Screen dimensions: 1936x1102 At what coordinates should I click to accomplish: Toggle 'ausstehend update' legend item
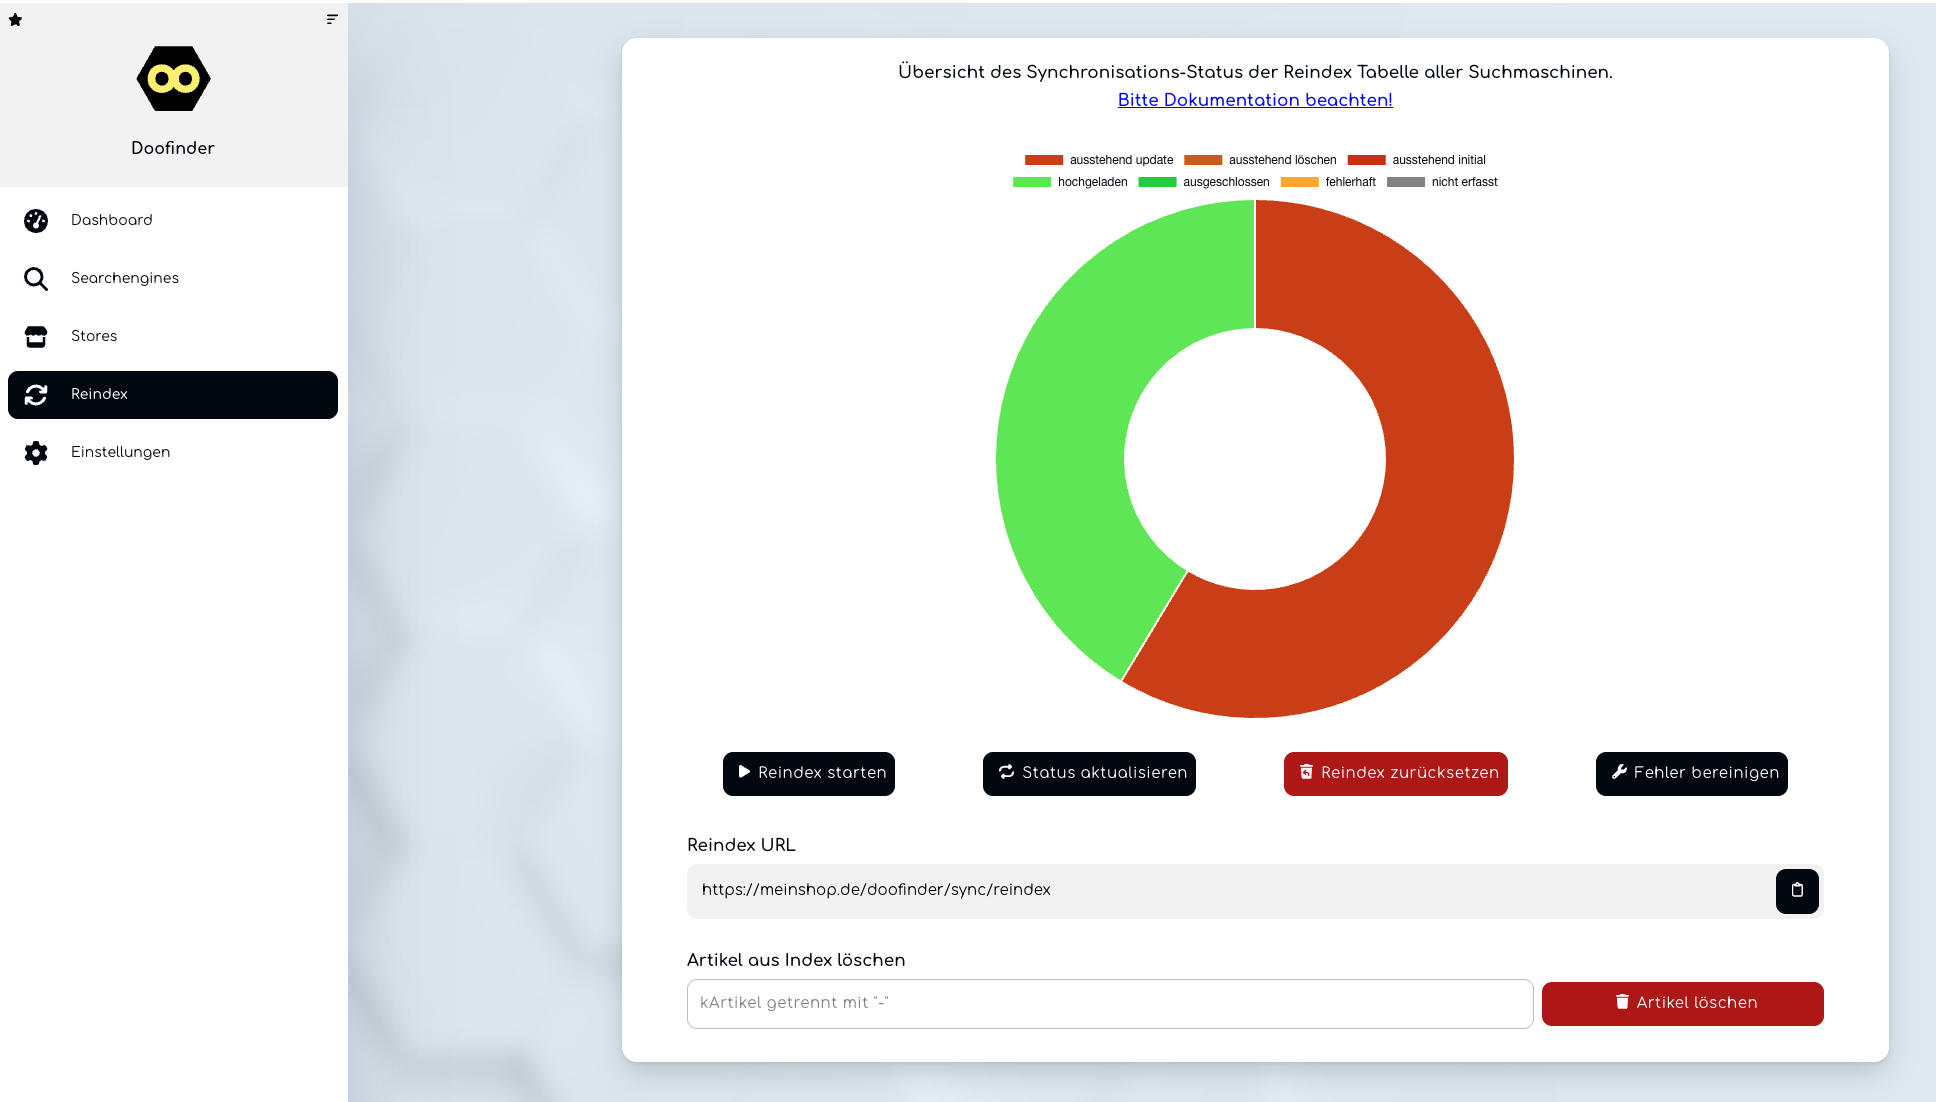pos(1099,160)
